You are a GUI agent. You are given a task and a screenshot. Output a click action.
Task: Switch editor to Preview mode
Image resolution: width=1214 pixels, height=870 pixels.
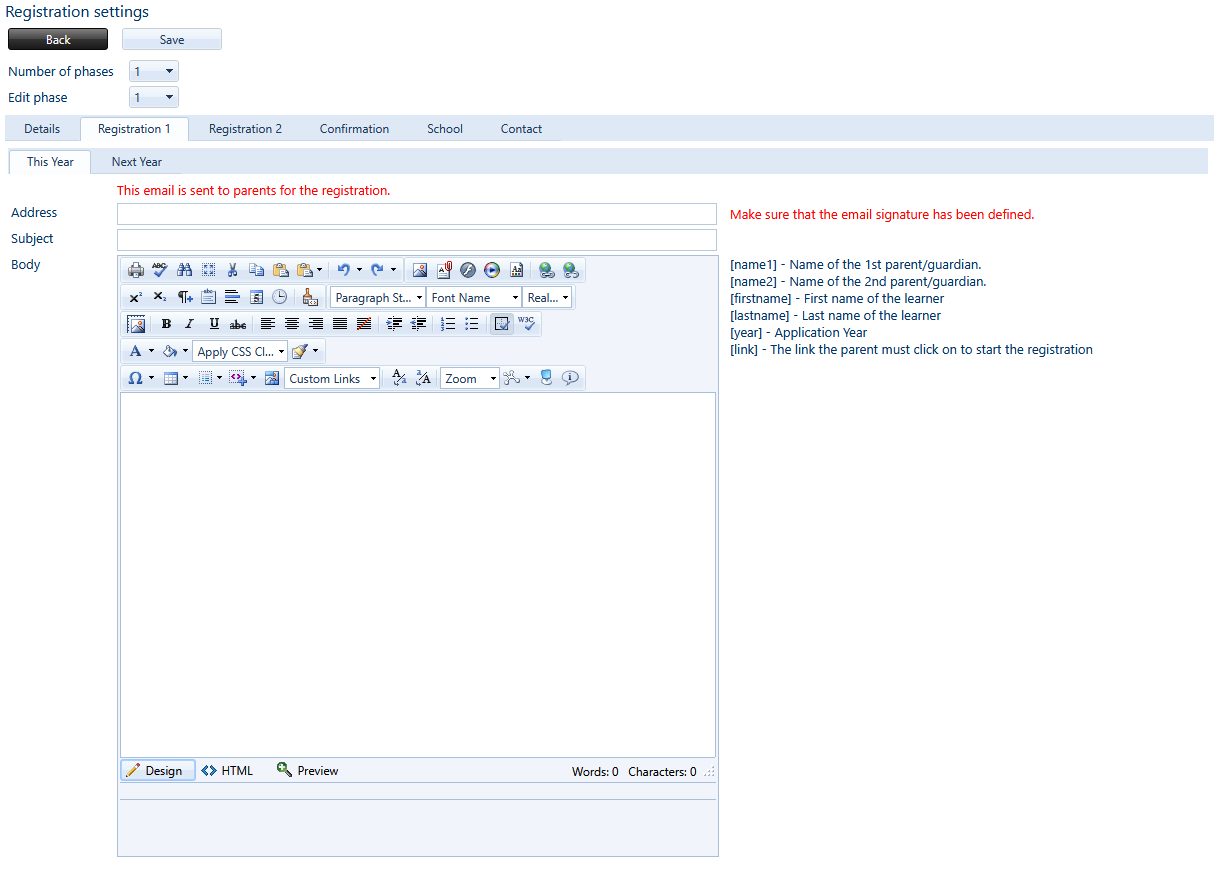tap(308, 771)
